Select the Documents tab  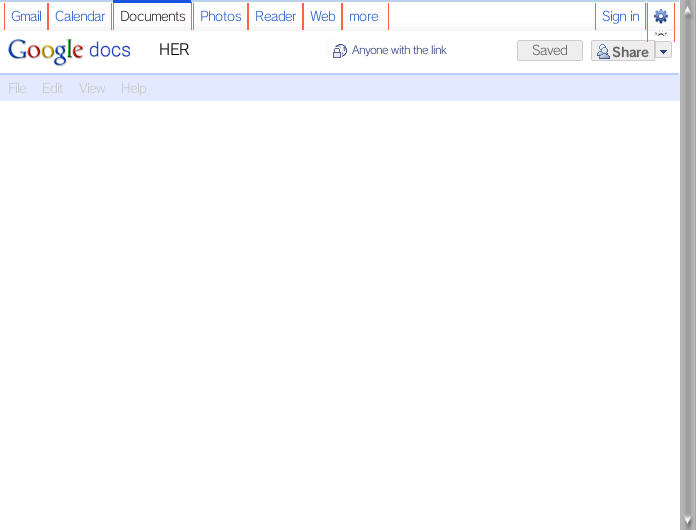[153, 16]
